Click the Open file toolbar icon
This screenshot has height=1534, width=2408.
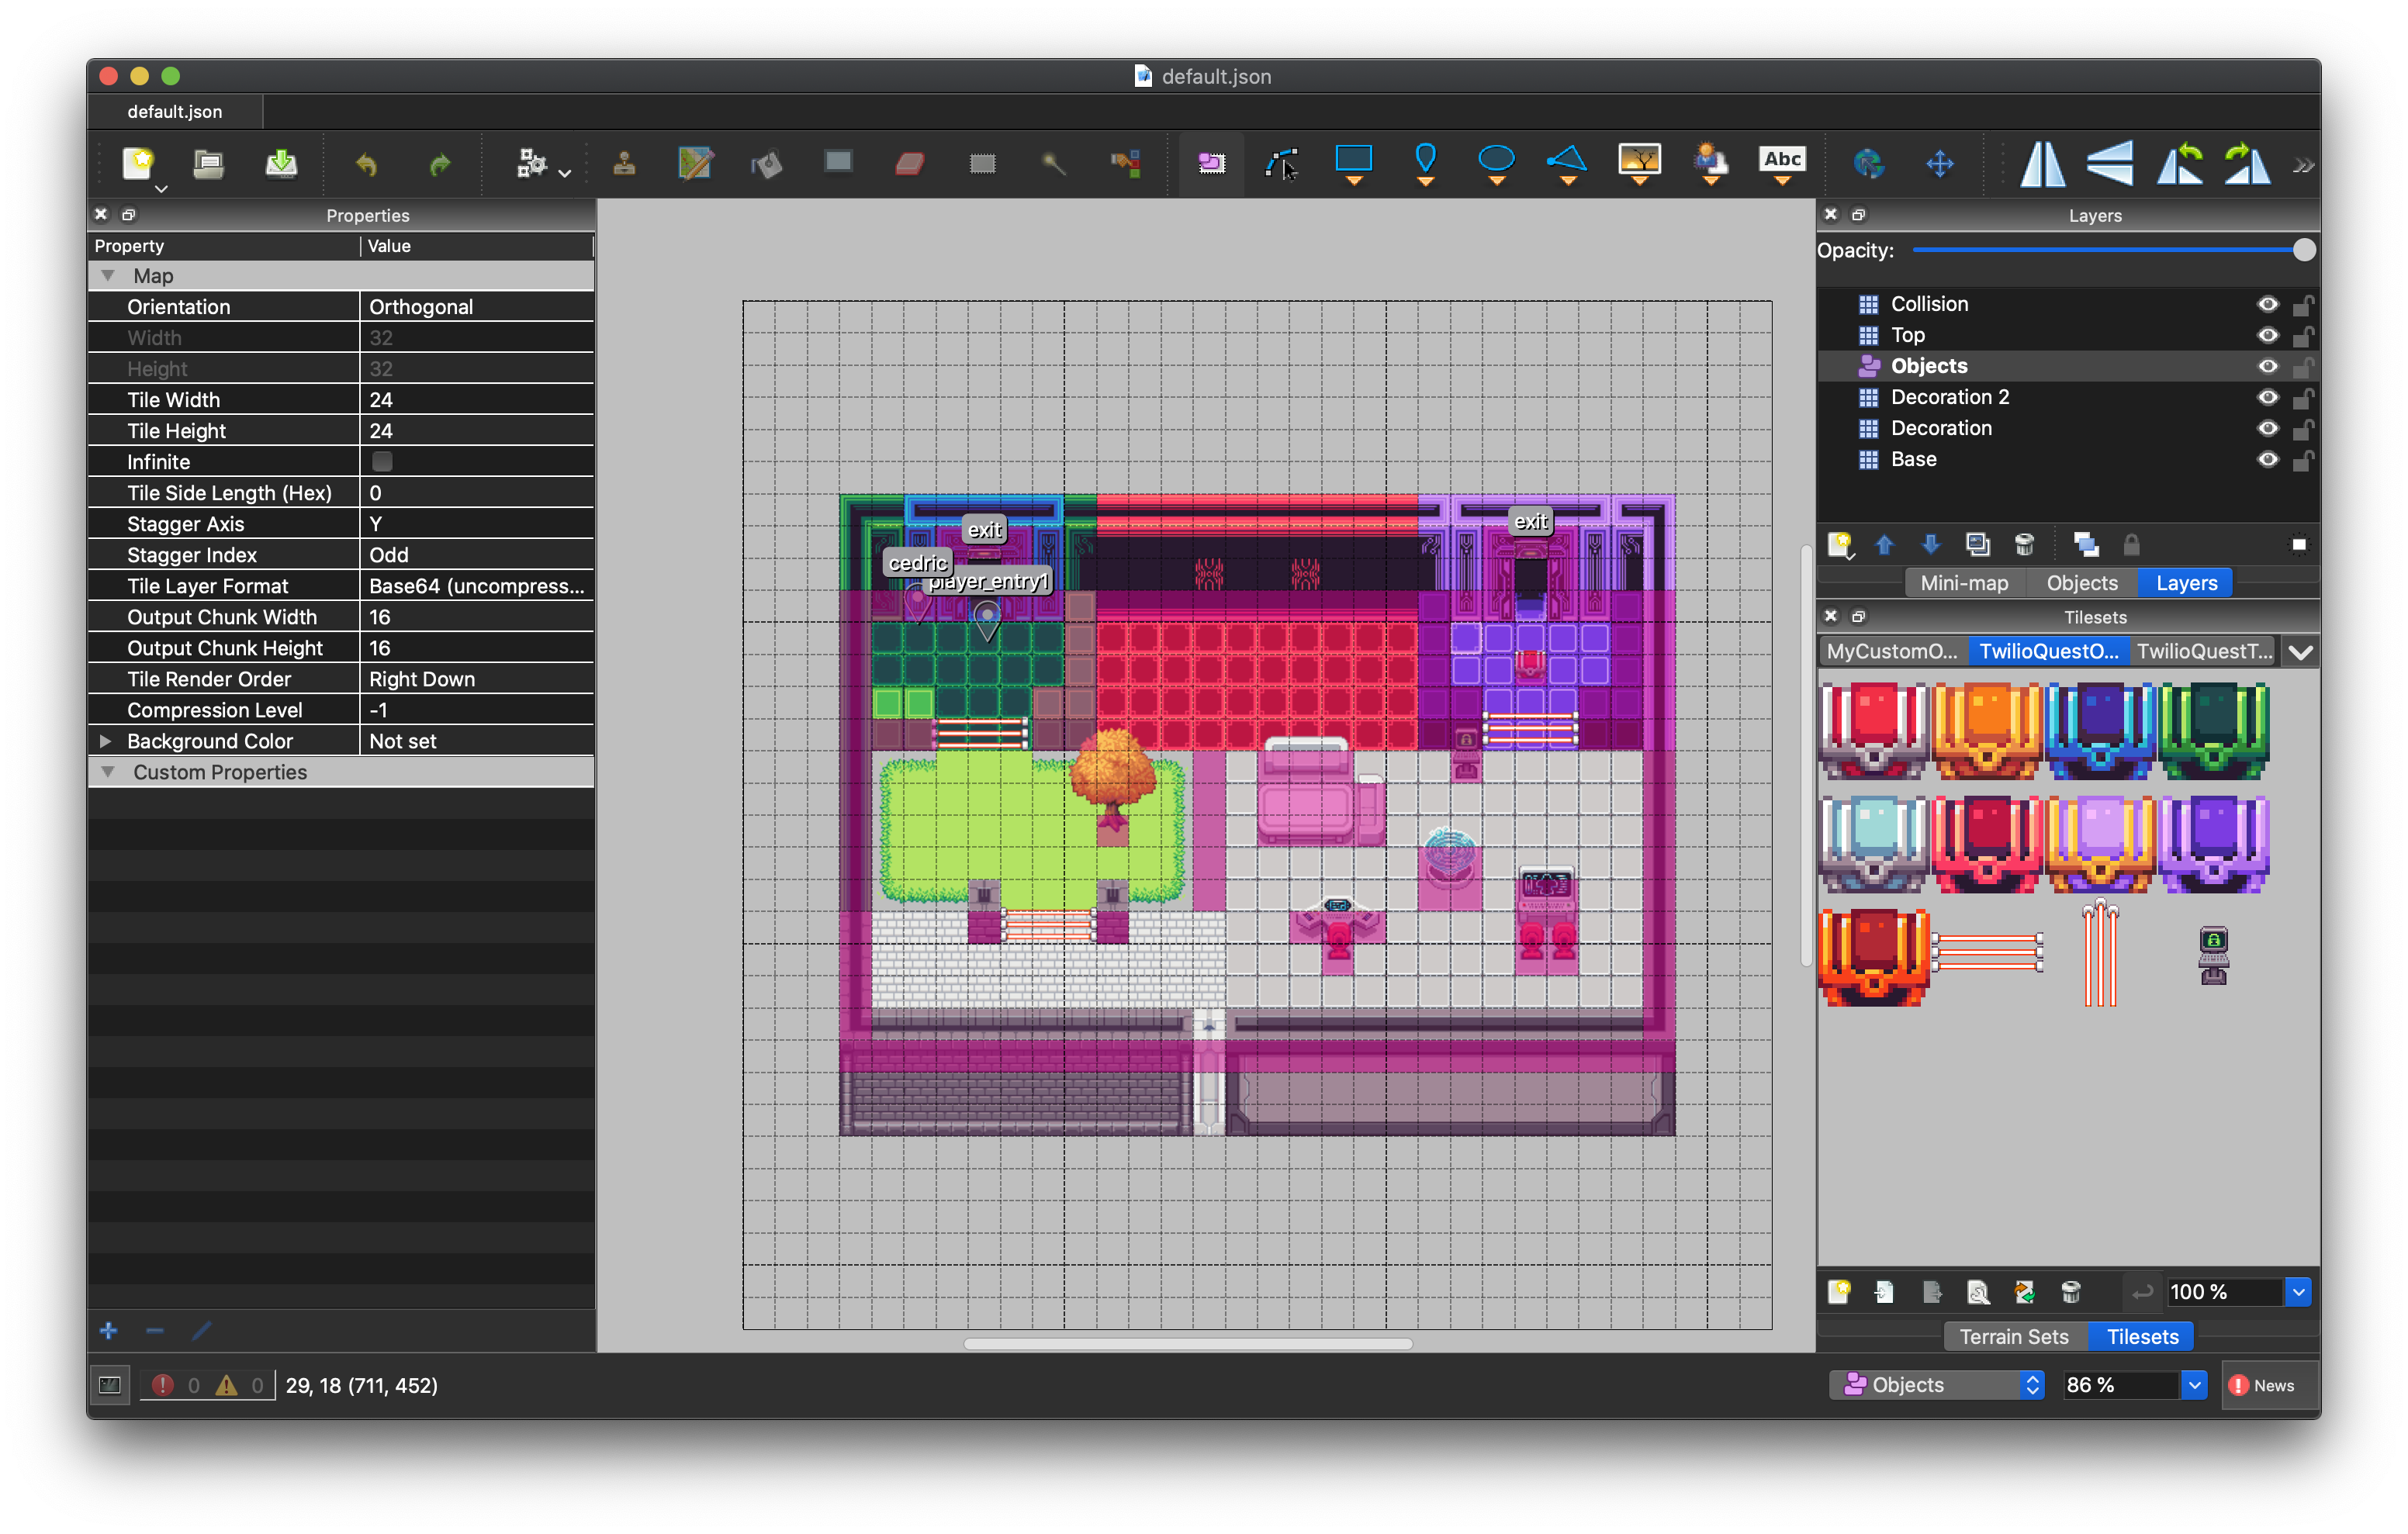tap(208, 163)
